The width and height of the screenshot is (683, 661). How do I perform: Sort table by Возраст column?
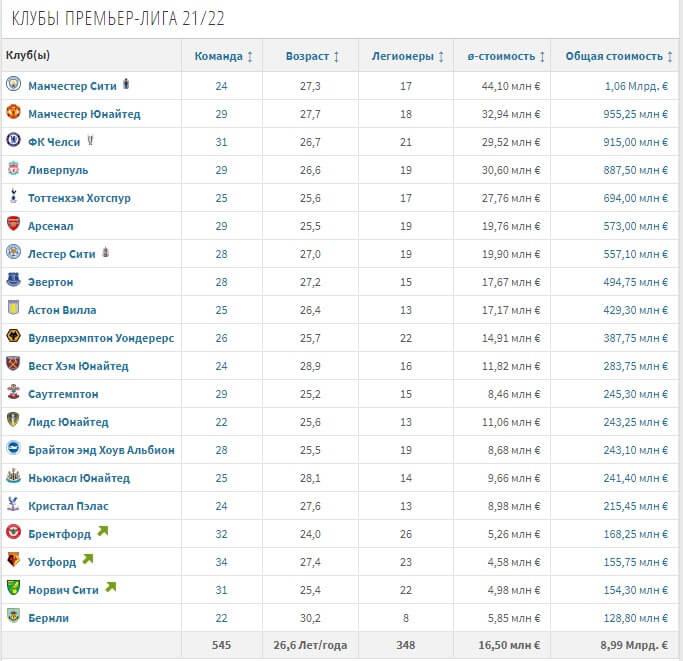(312, 56)
